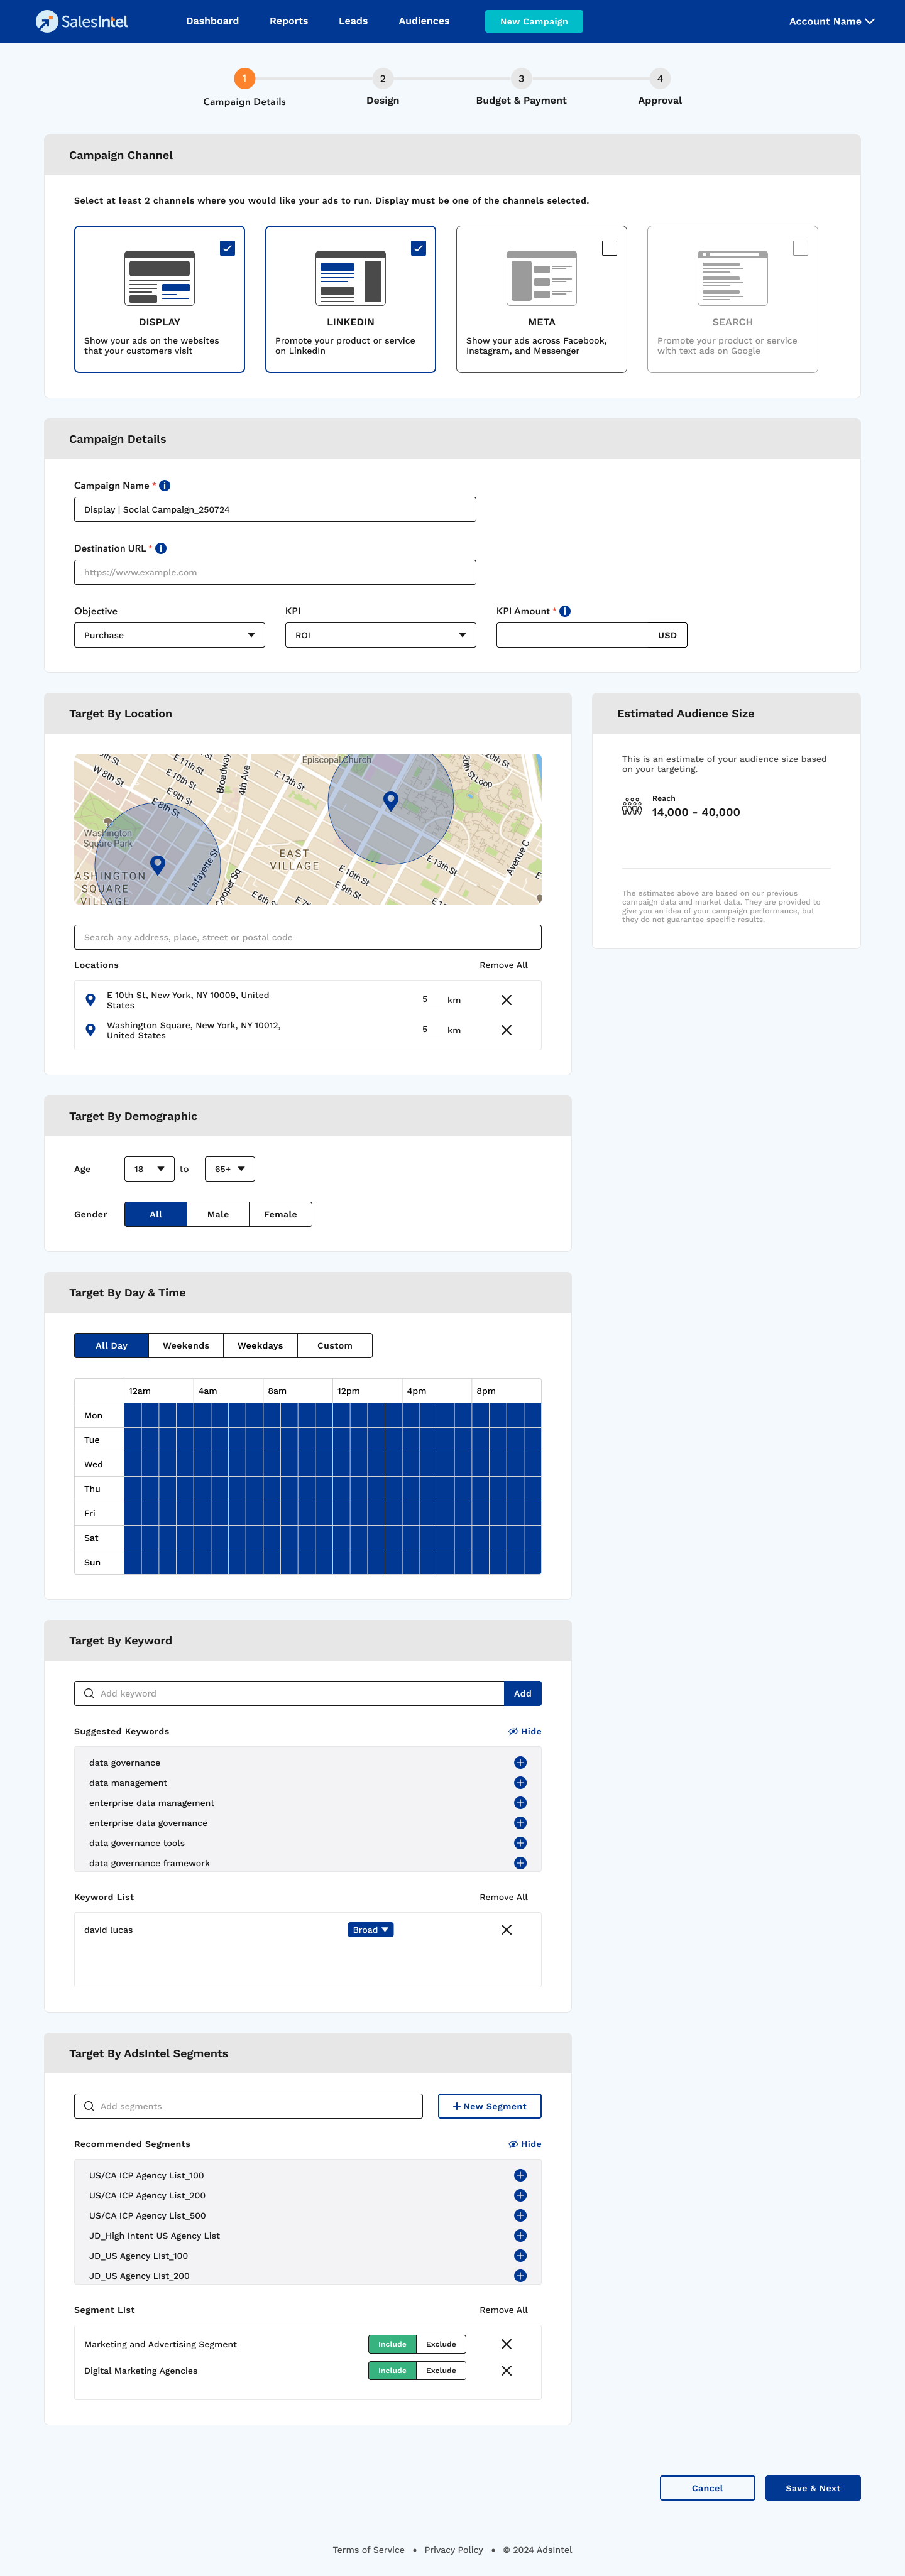905x2576 pixels.
Task: Remove the Digital Marketing Agencies segment
Action: click(506, 2371)
